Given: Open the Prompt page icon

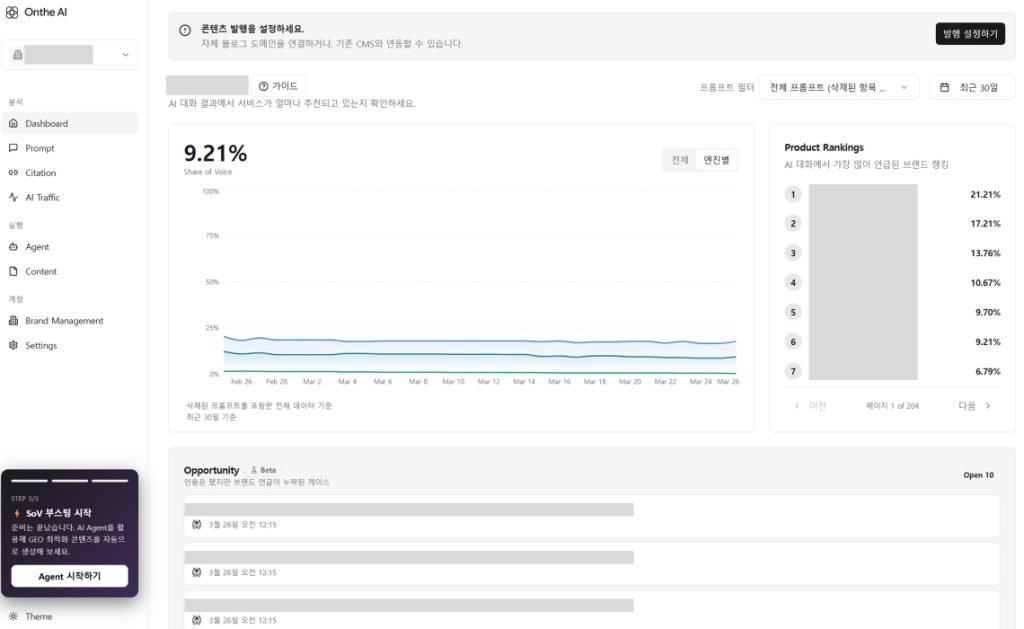Looking at the screenshot, I should click(x=13, y=148).
